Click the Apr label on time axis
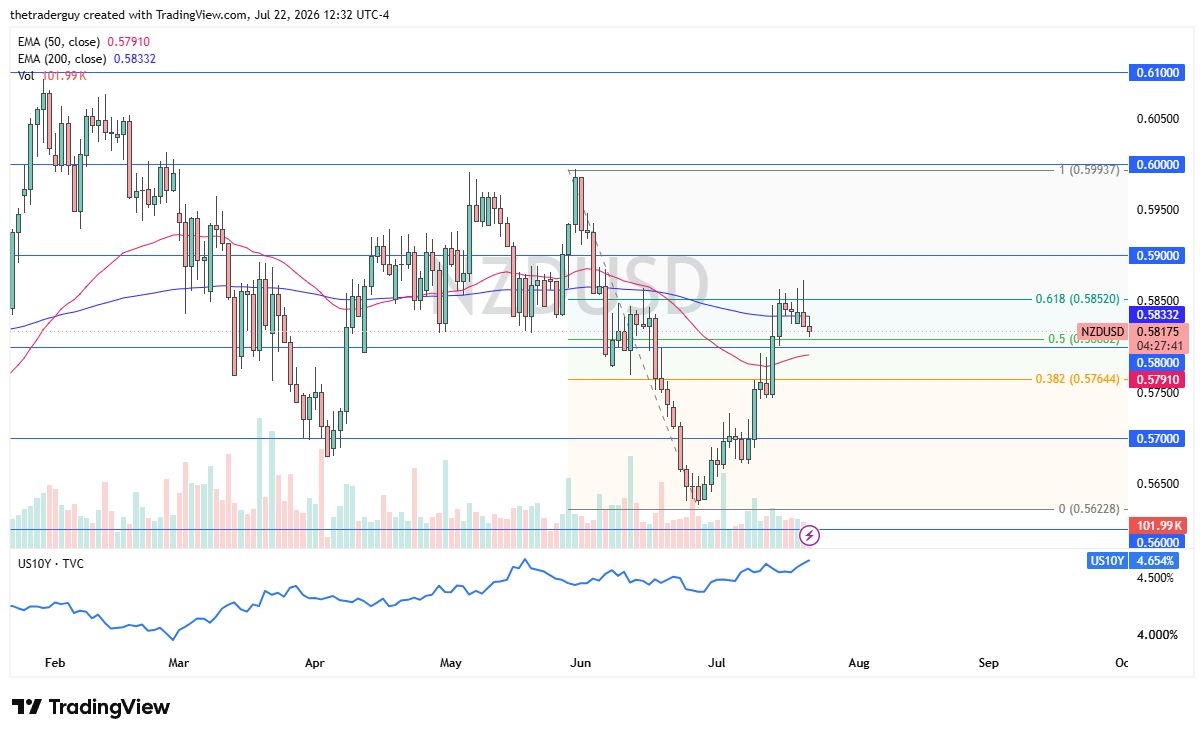The height and width of the screenshot is (737, 1204). pos(315,662)
